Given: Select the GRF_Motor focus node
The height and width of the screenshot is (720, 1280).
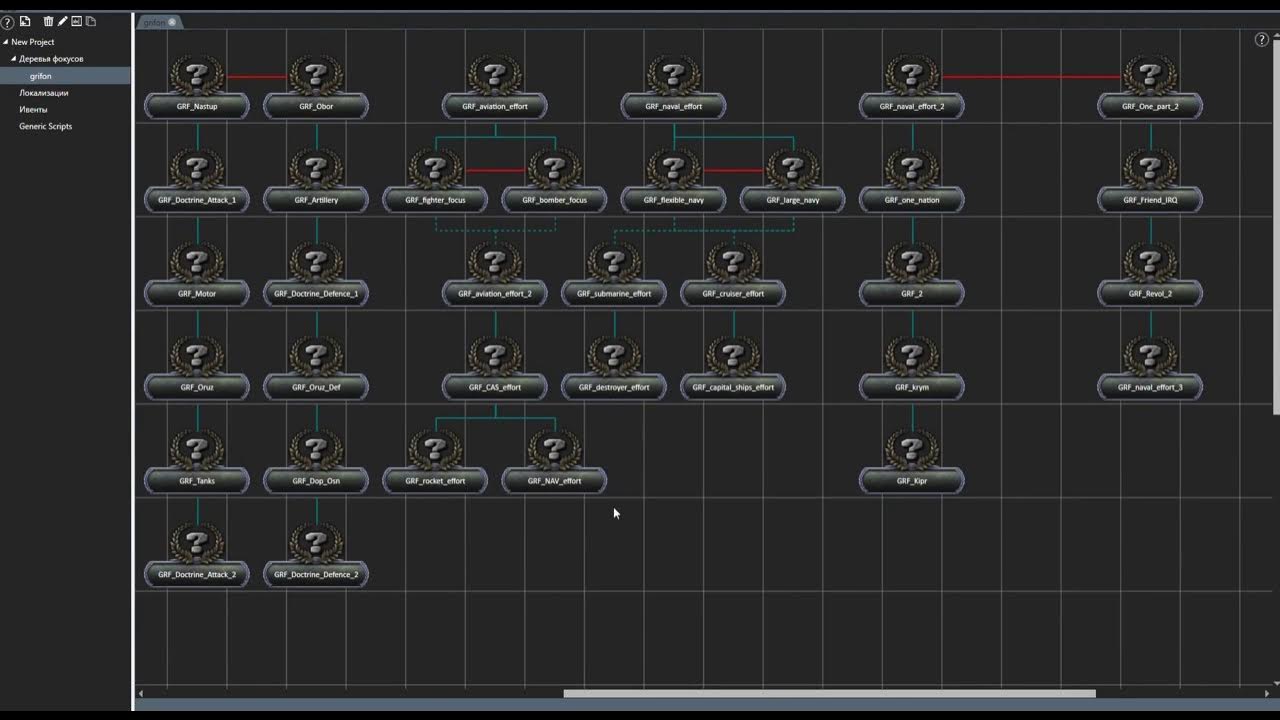Looking at the screenshot, I should pyautogui.click(x=197, y=275).
